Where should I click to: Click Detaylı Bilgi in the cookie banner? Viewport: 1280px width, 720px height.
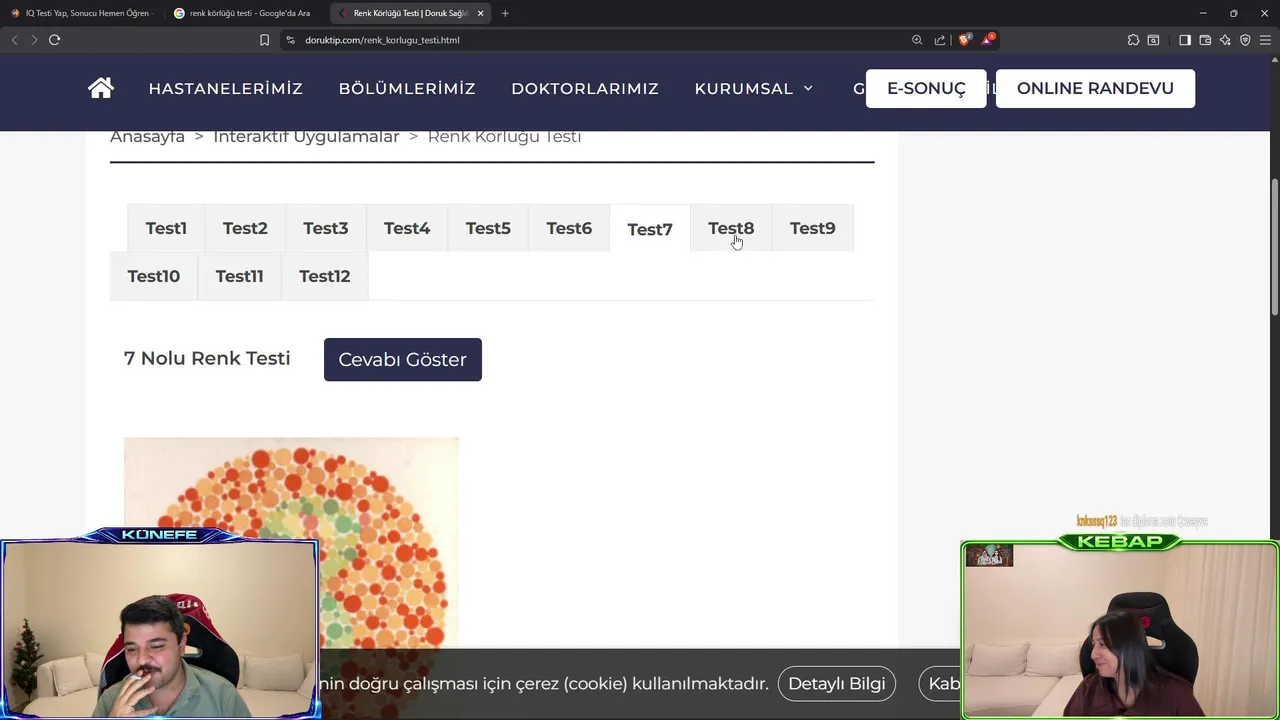click(837, 683)
